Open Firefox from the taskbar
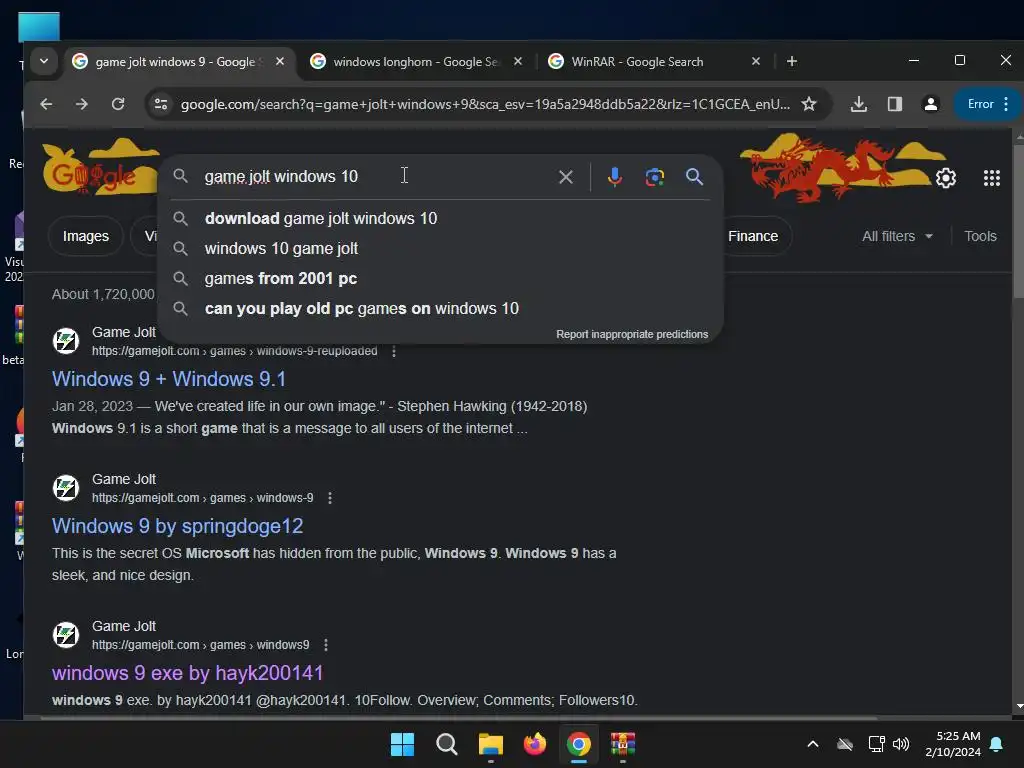 [x=535, y=744]
